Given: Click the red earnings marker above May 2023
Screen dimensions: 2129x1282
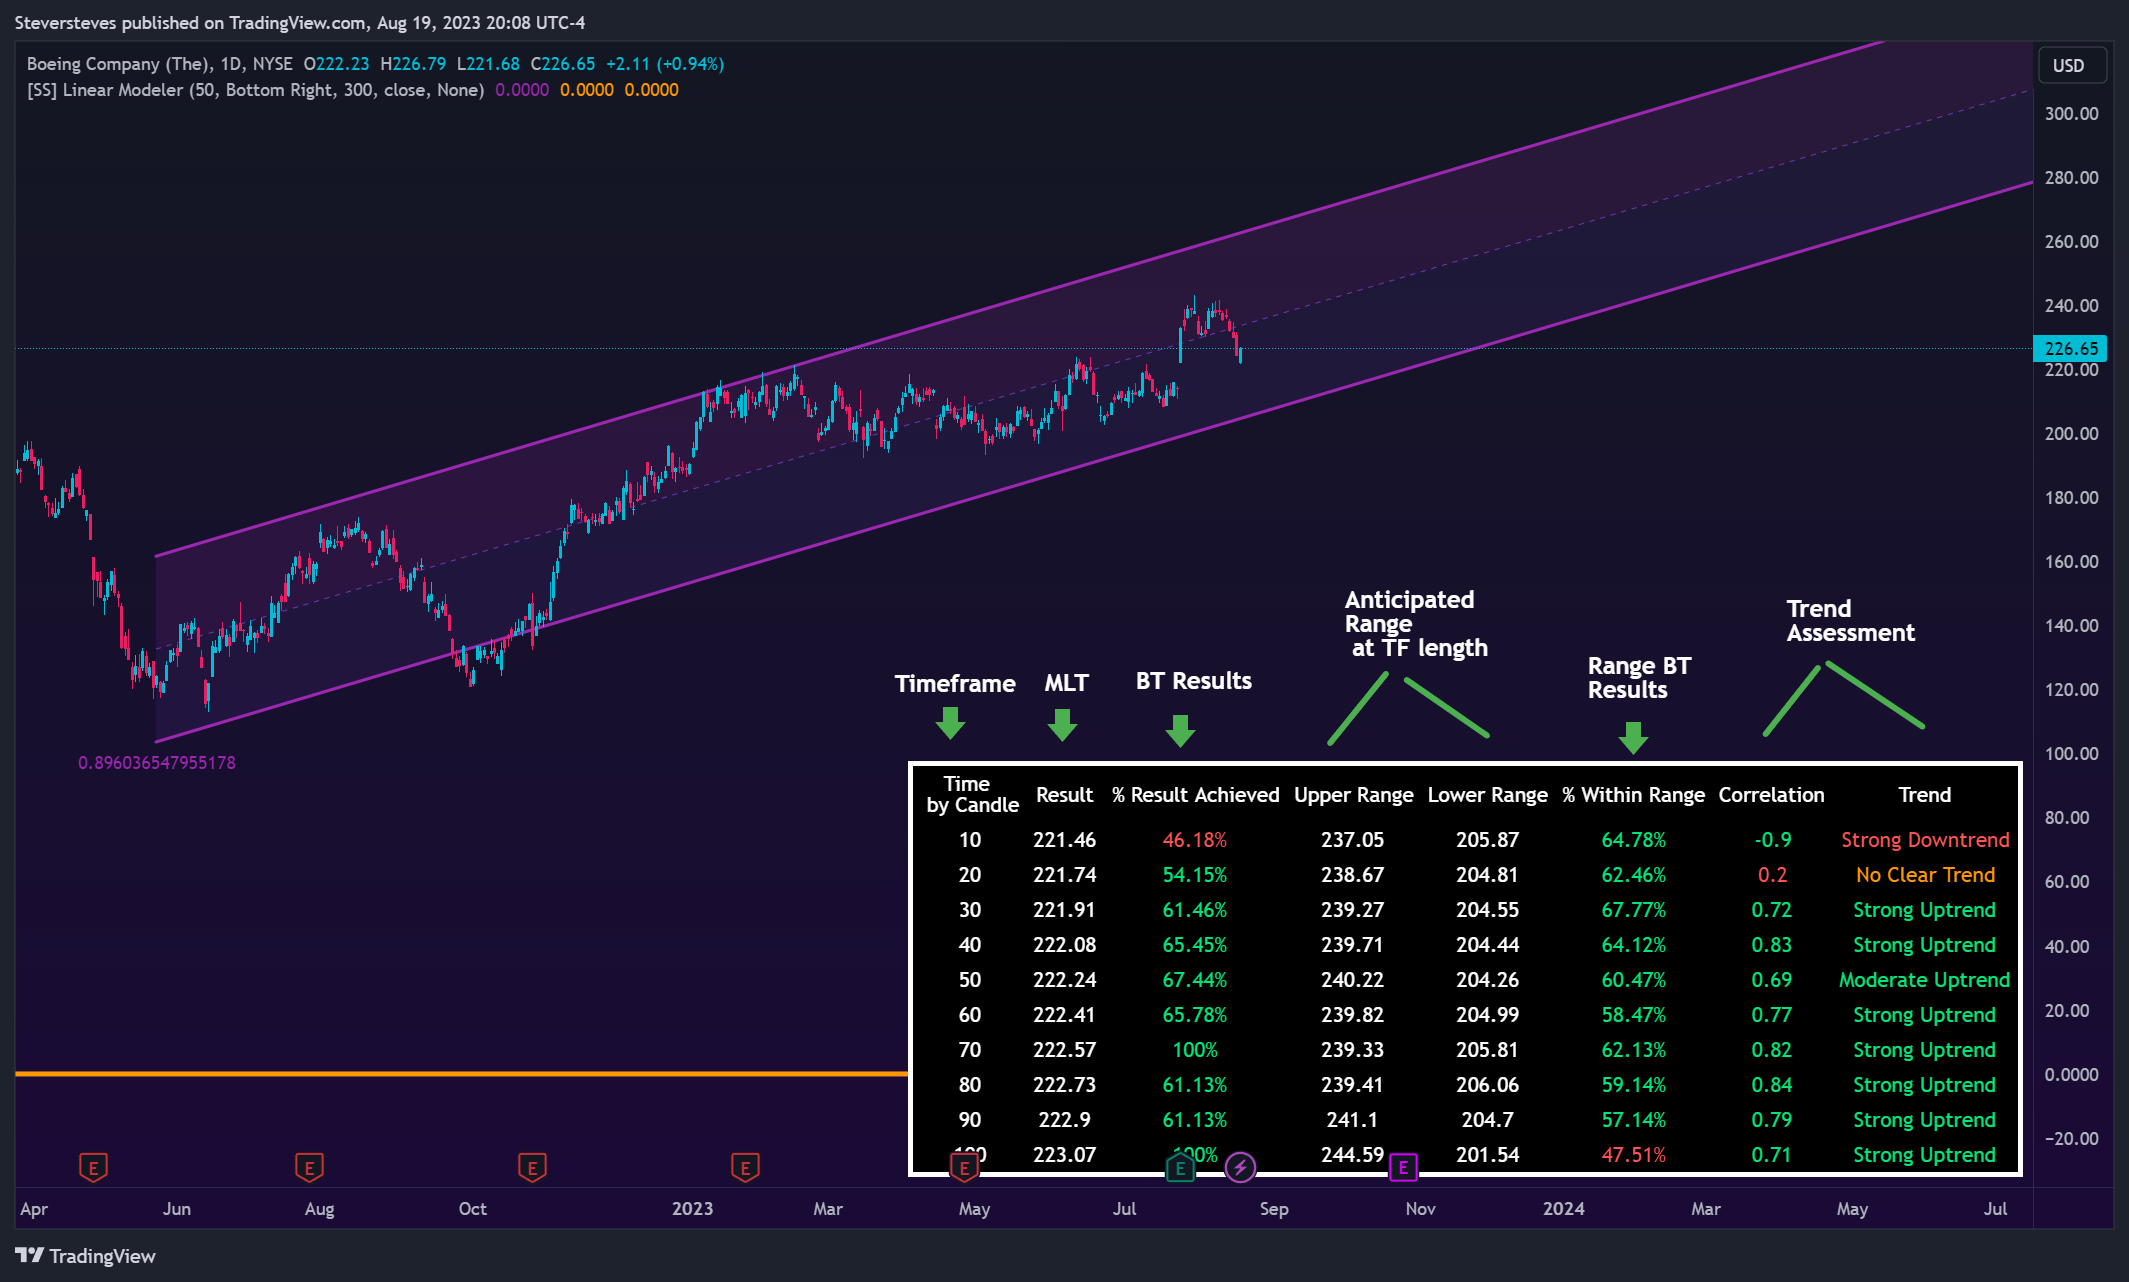Looking at the screenshot, I should [x=964, y=1167].
